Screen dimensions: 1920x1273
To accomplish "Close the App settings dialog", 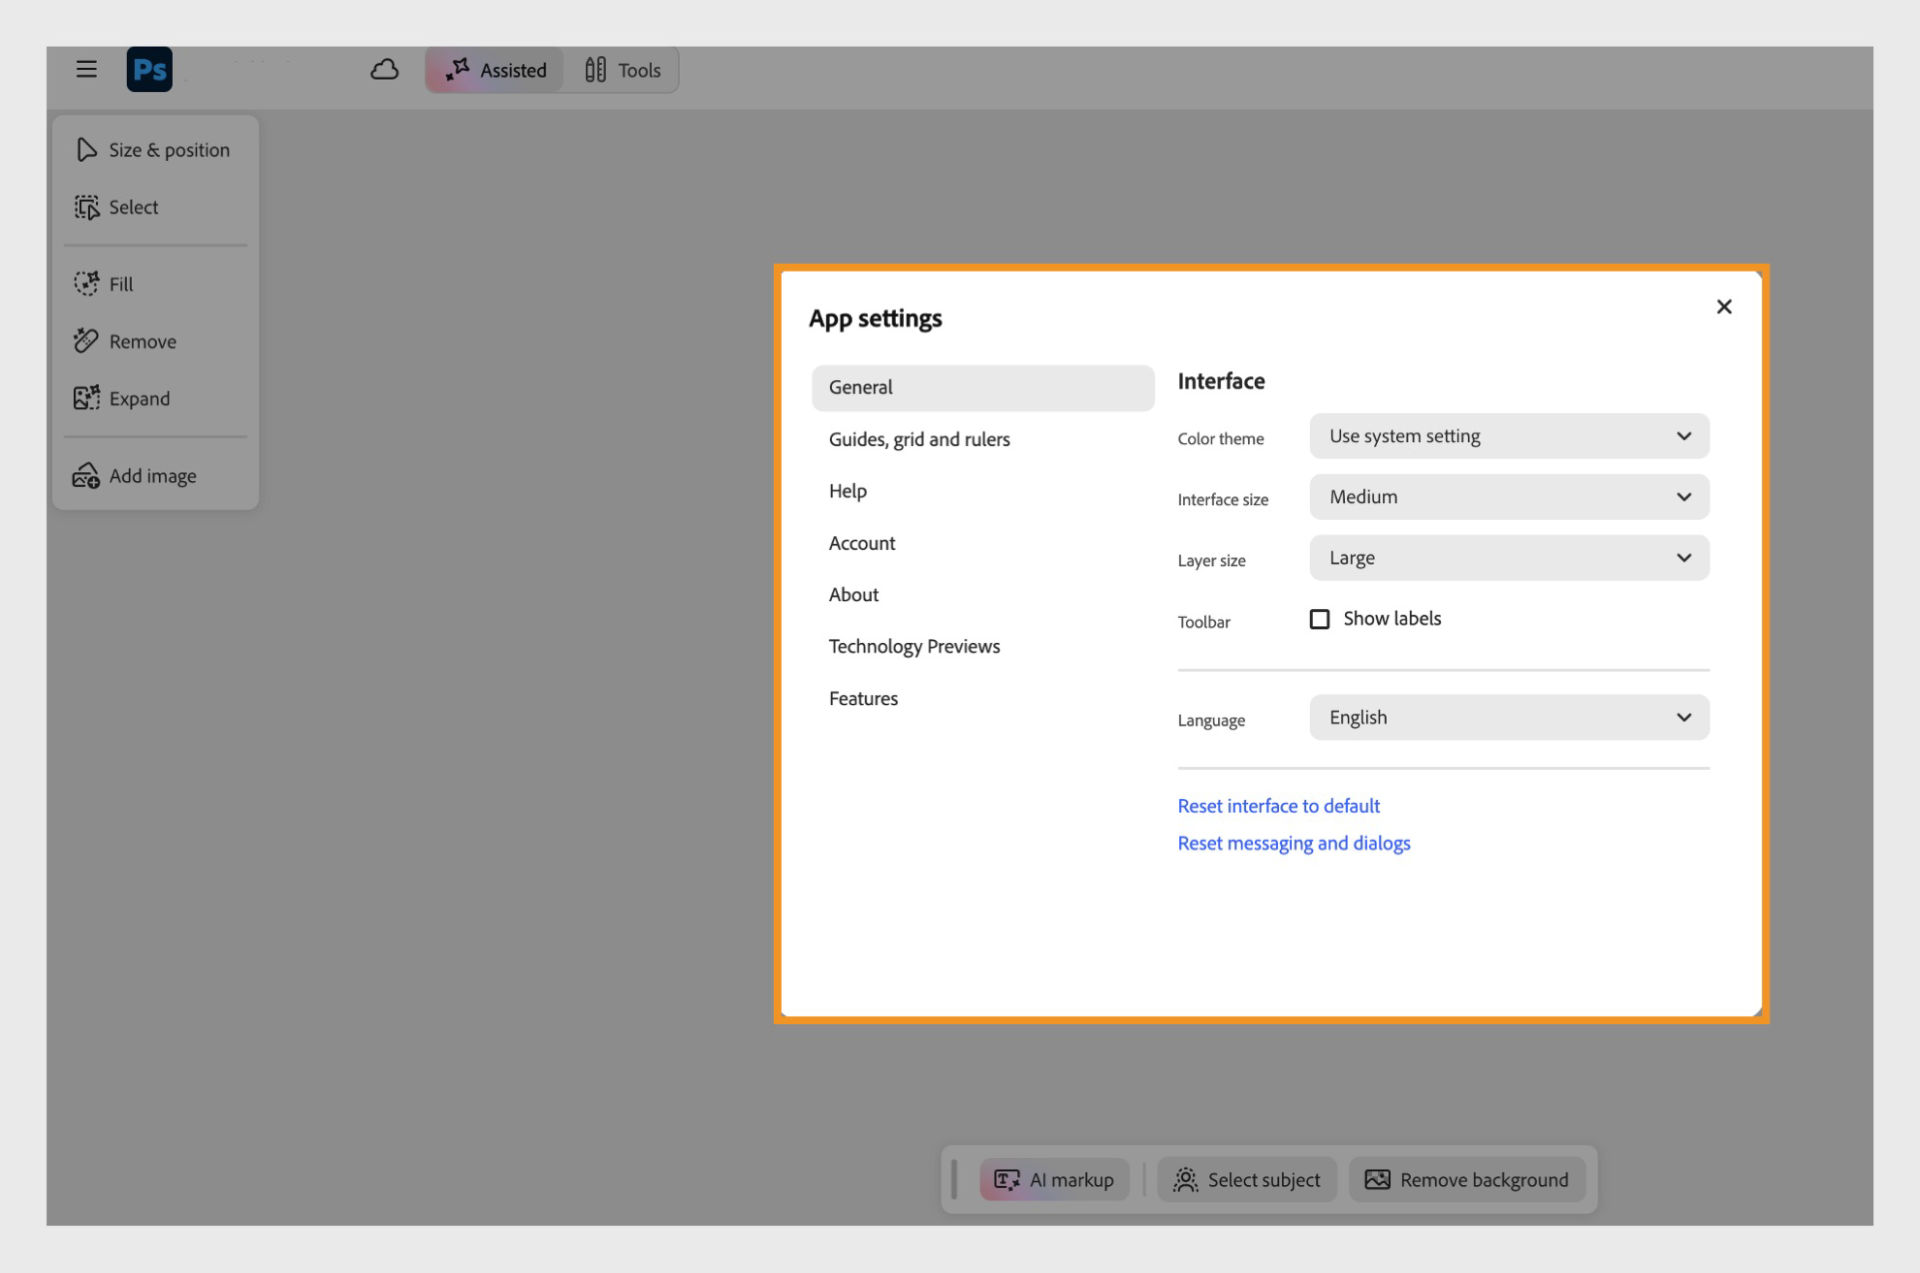I will pos(1724,307).
